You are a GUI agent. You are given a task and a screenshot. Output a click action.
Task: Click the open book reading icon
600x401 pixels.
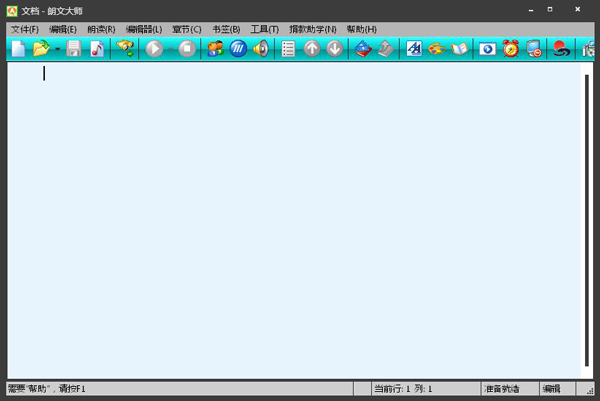point(460,49)
